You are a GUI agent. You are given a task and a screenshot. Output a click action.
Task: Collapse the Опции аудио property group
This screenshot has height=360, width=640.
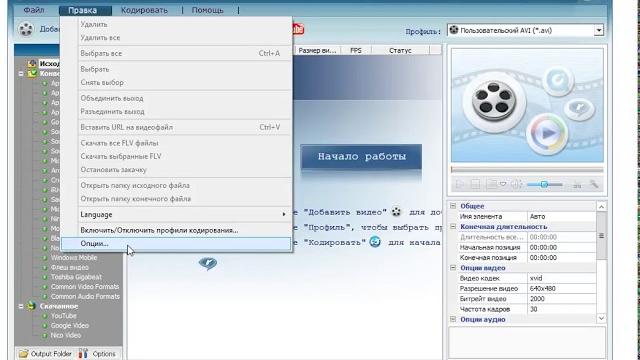[x=453, y=319]
